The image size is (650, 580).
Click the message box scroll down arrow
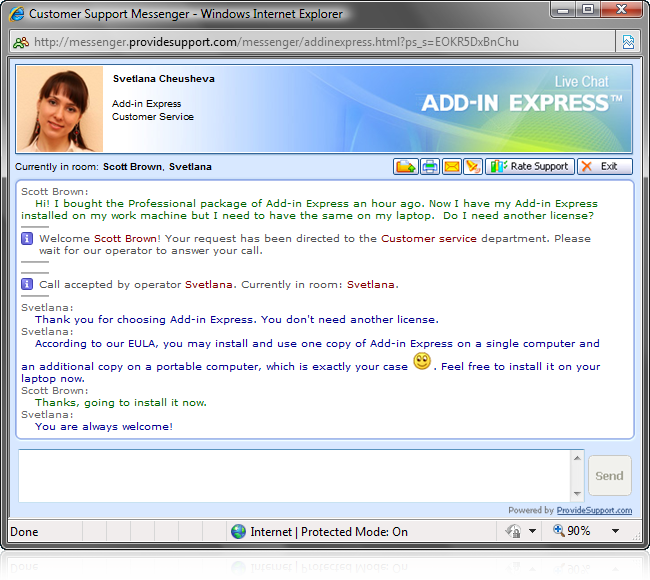click(577, 494)
